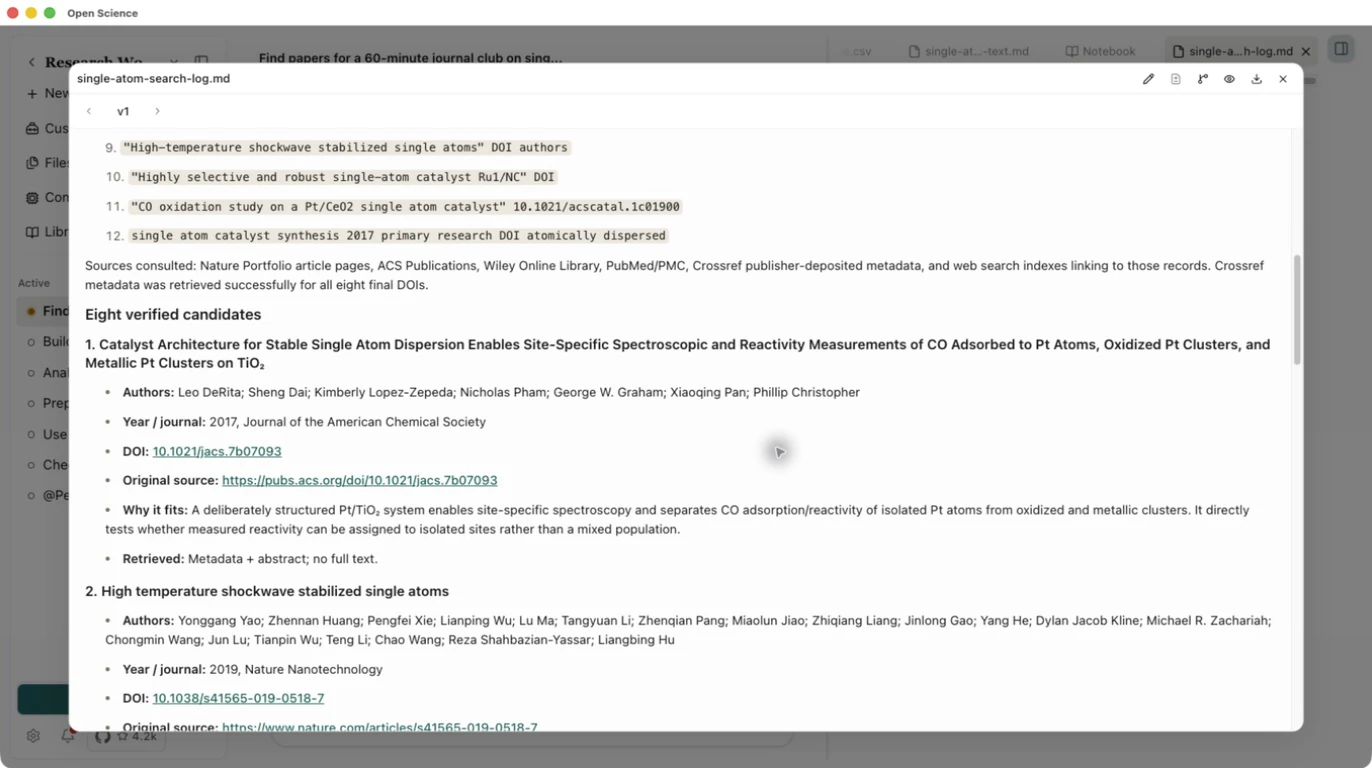Click the document's vertical scrollbar thumb
Viewport: 1372px width, 768px height.
pyautogui.click(x=1298, y=309)
